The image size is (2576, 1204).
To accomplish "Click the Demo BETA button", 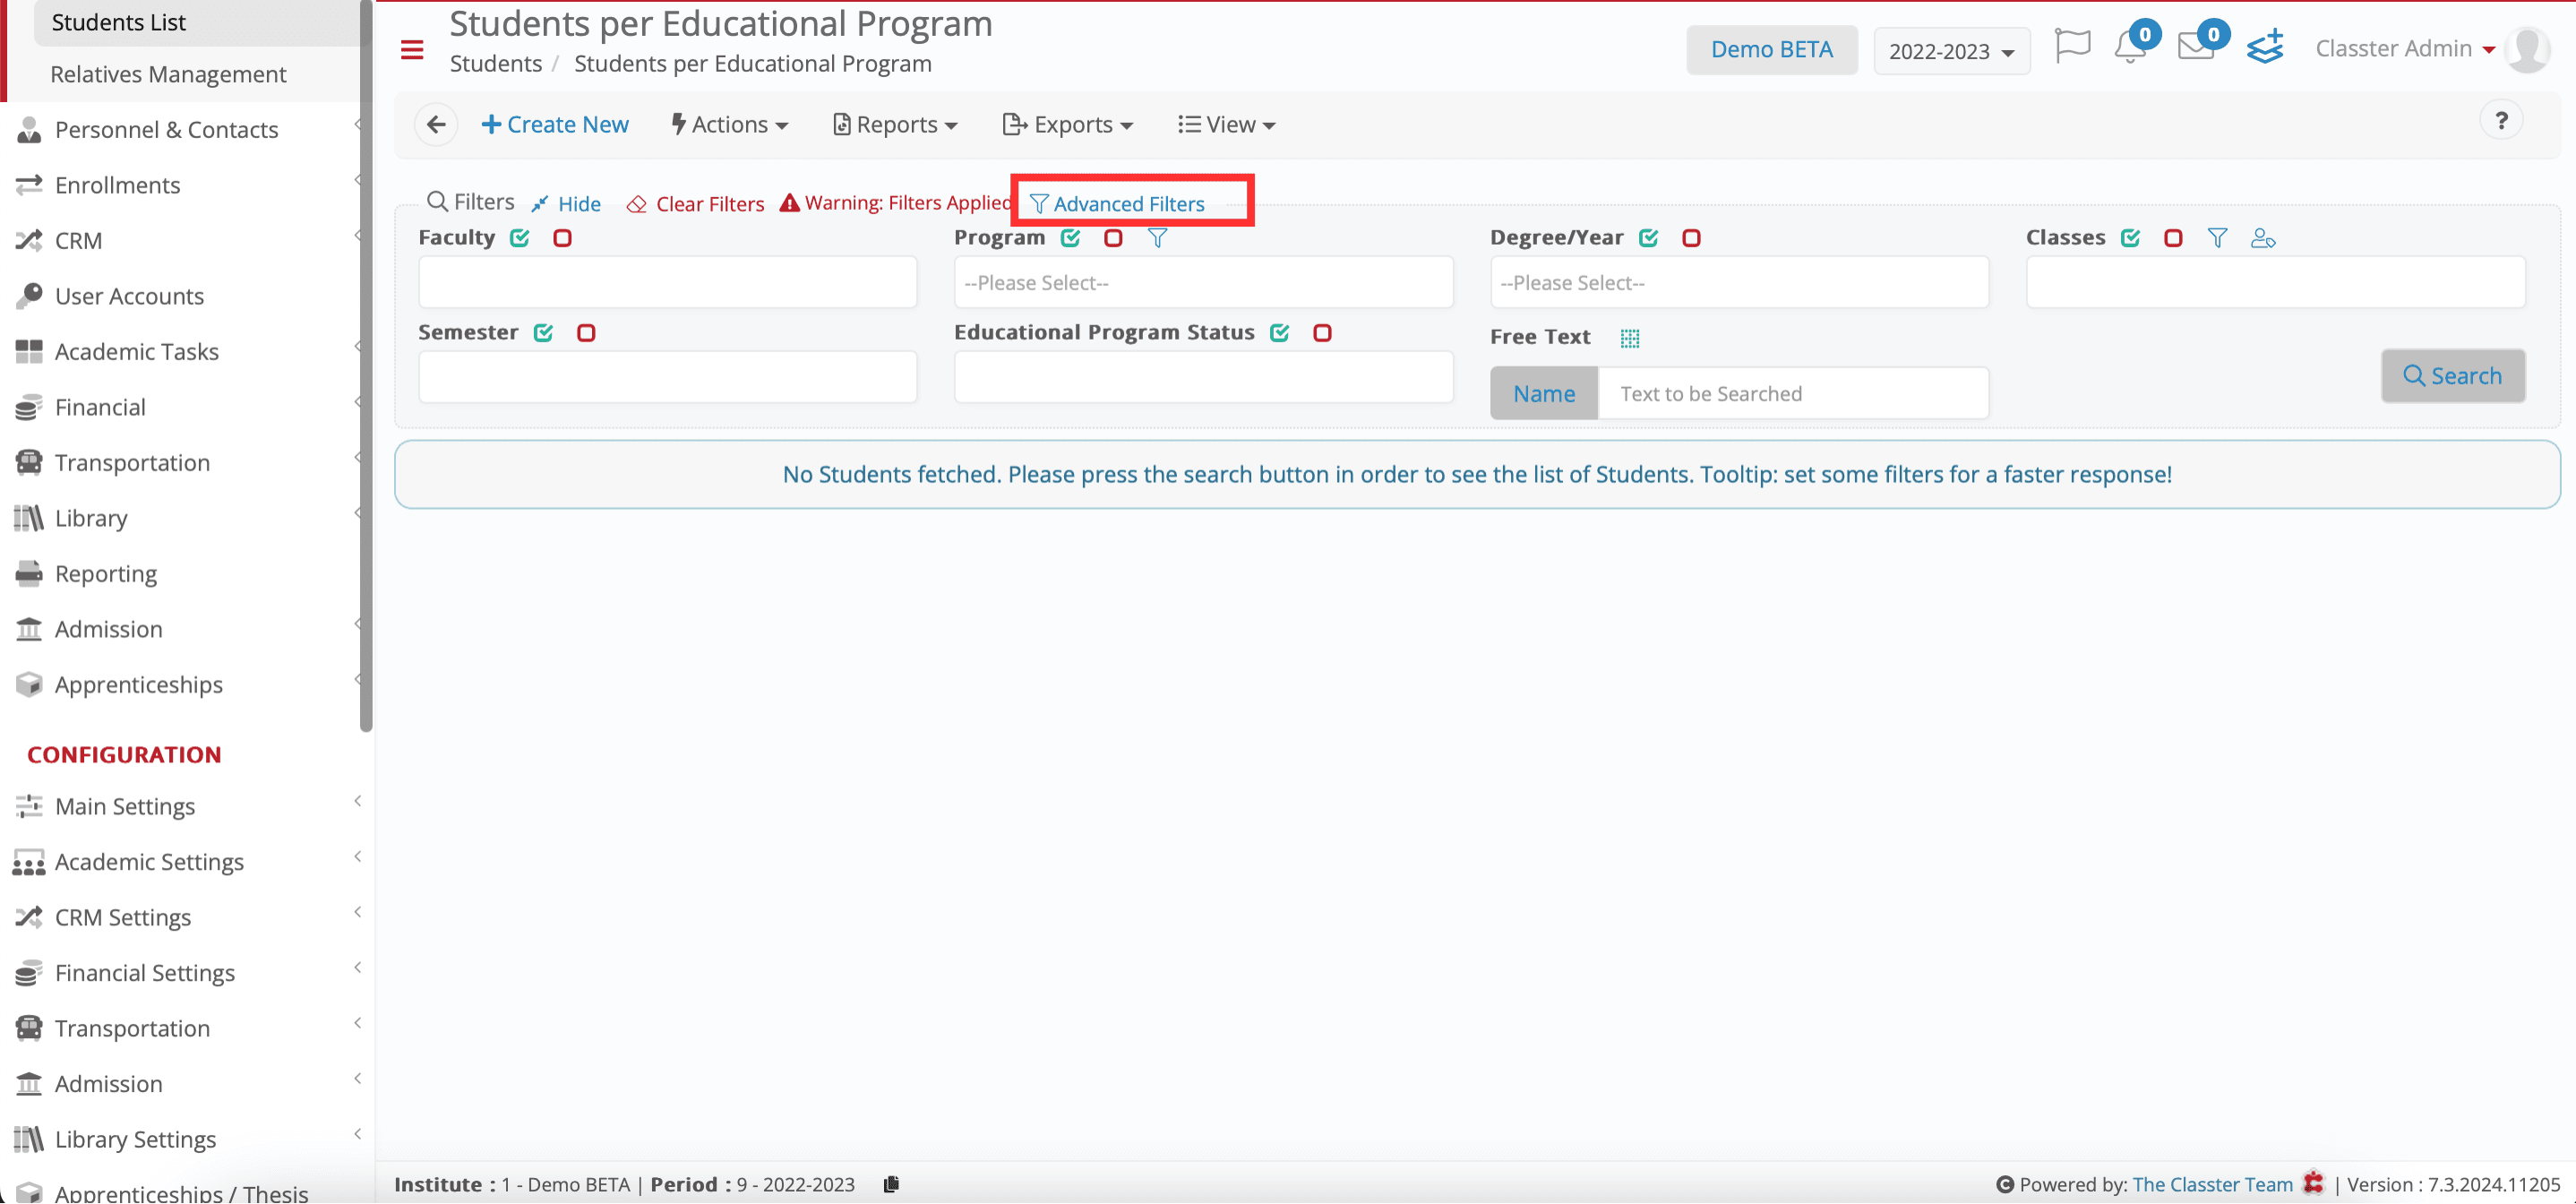I will click(x=1772, y=50).
